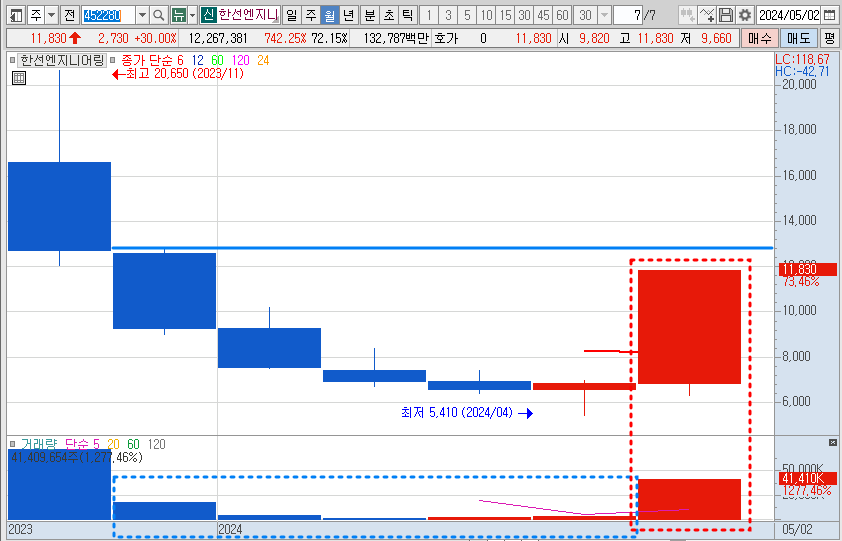Open the custom interval 30 dropdown arrow

(605, 15)
